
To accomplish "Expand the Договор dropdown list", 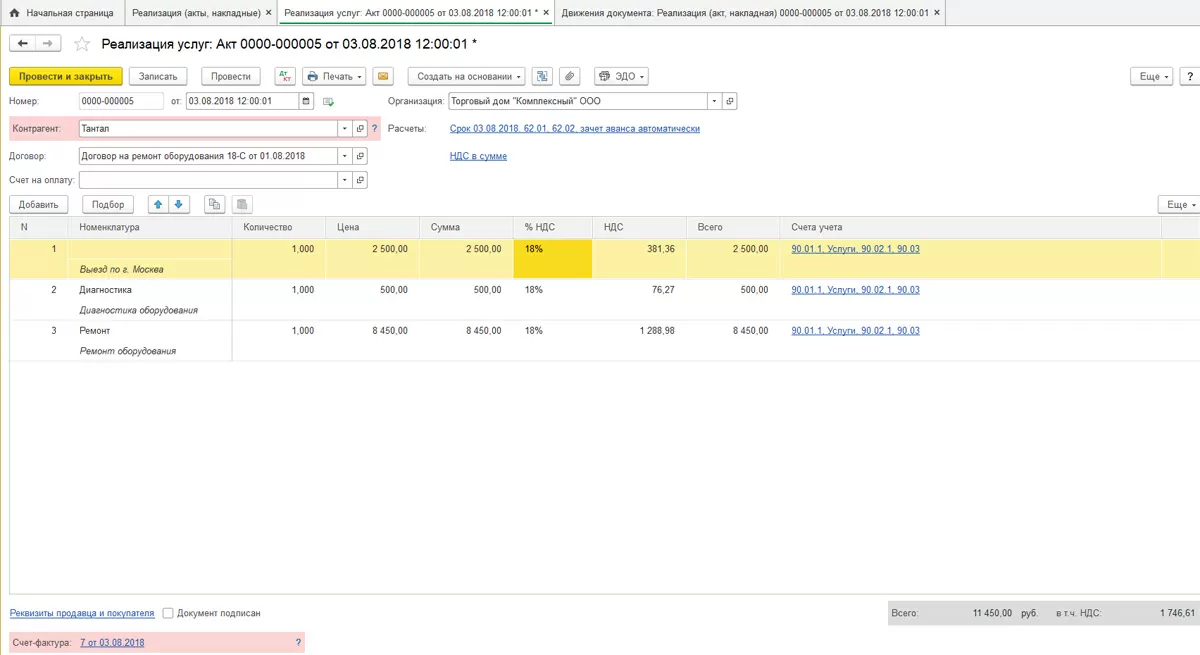I will (x=345, y=156).
